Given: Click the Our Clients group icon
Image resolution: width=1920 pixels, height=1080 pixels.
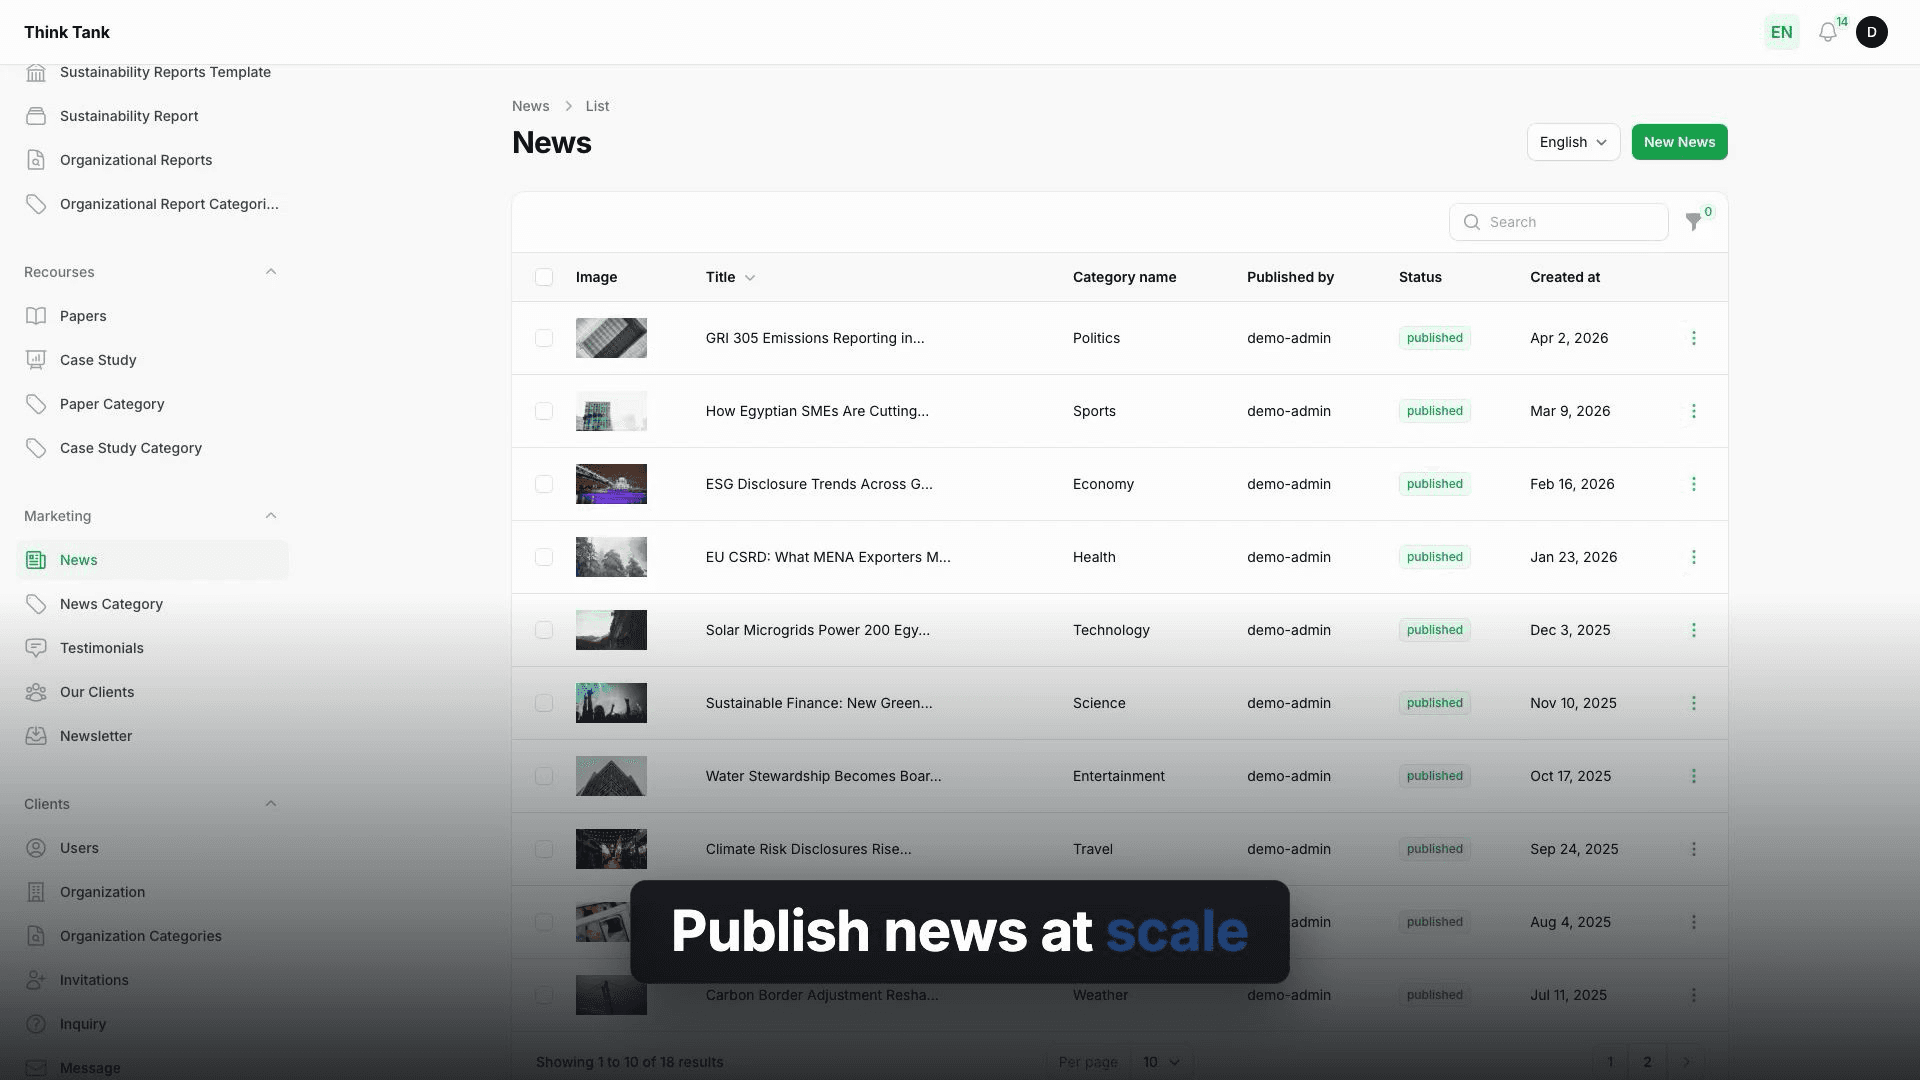Looking at the screenshot, I should (x=36, y=692).
